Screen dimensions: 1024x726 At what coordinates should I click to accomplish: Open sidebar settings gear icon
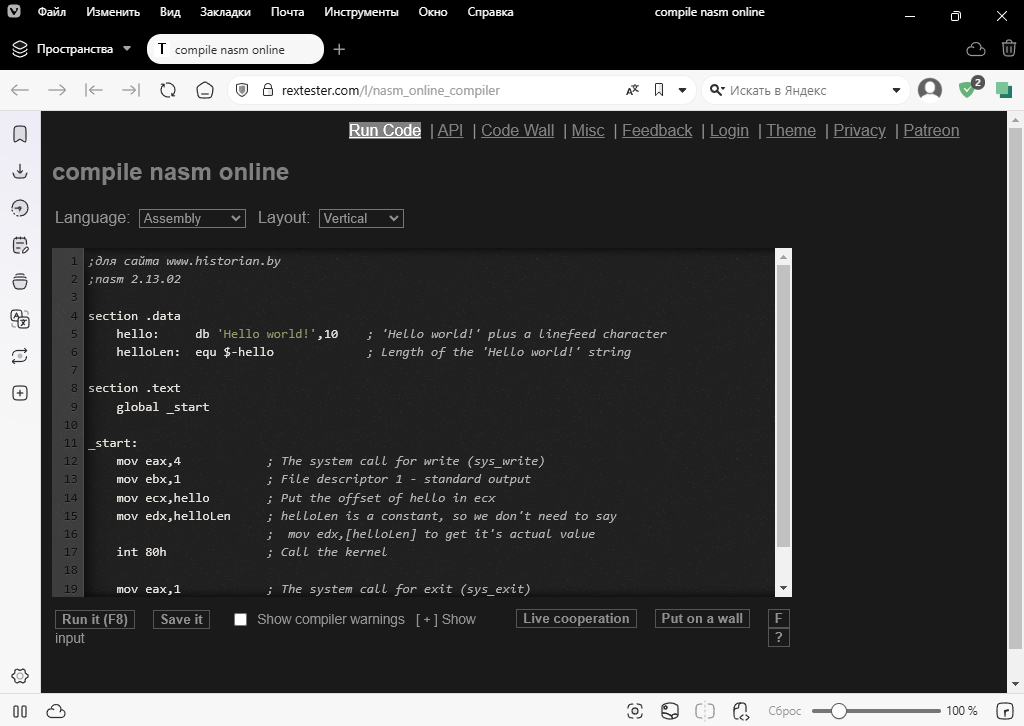tap(20, 677)
